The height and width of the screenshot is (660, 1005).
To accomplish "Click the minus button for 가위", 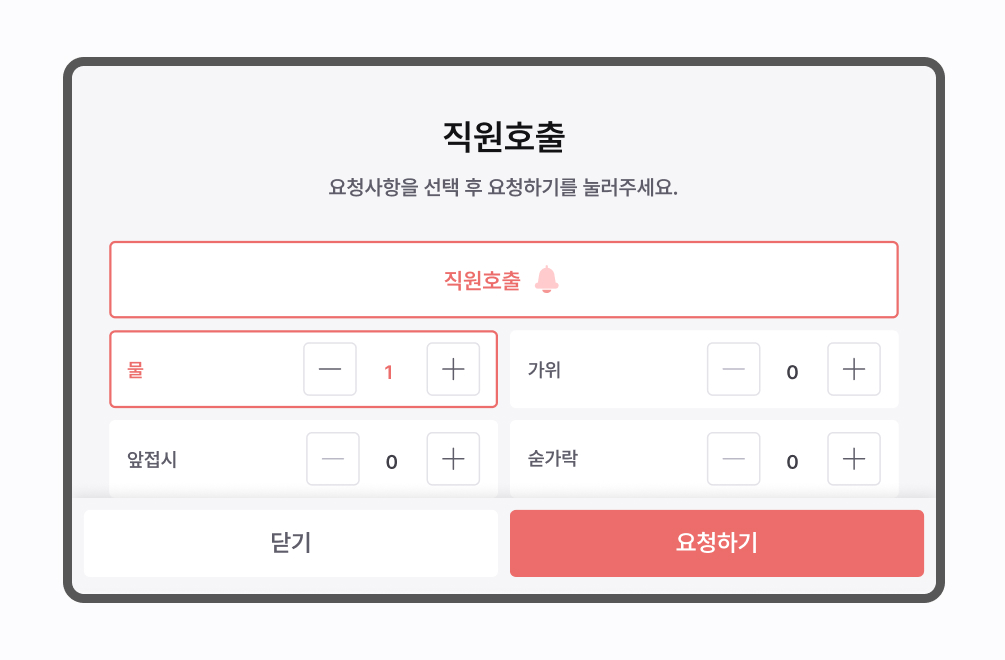I will 733,369.
